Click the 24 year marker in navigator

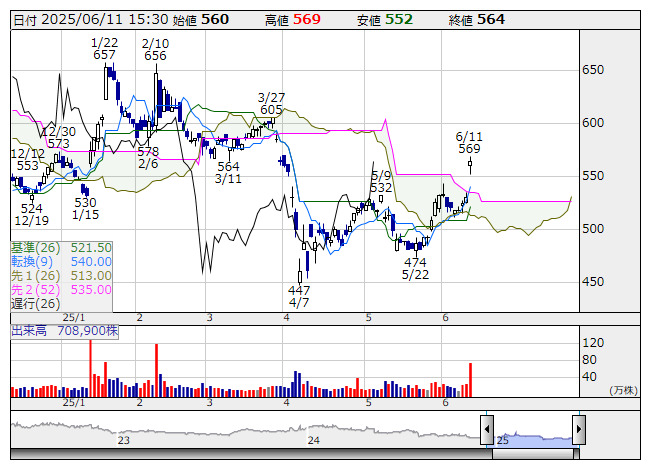[314, 440]
